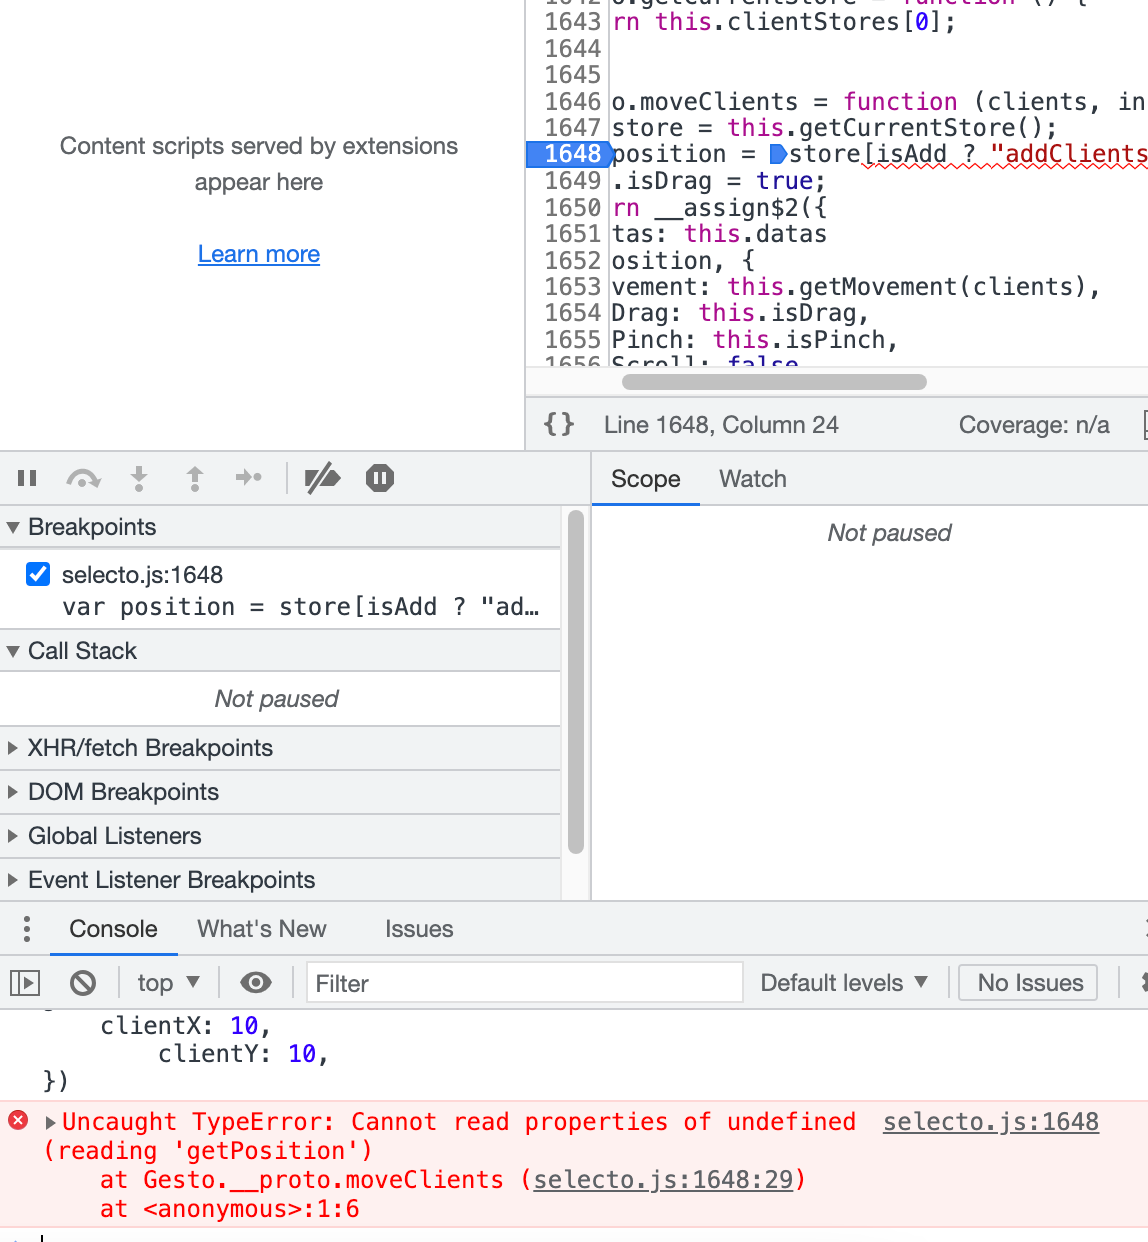Click the horizontal scrollbar of source editor

[774, 381]
